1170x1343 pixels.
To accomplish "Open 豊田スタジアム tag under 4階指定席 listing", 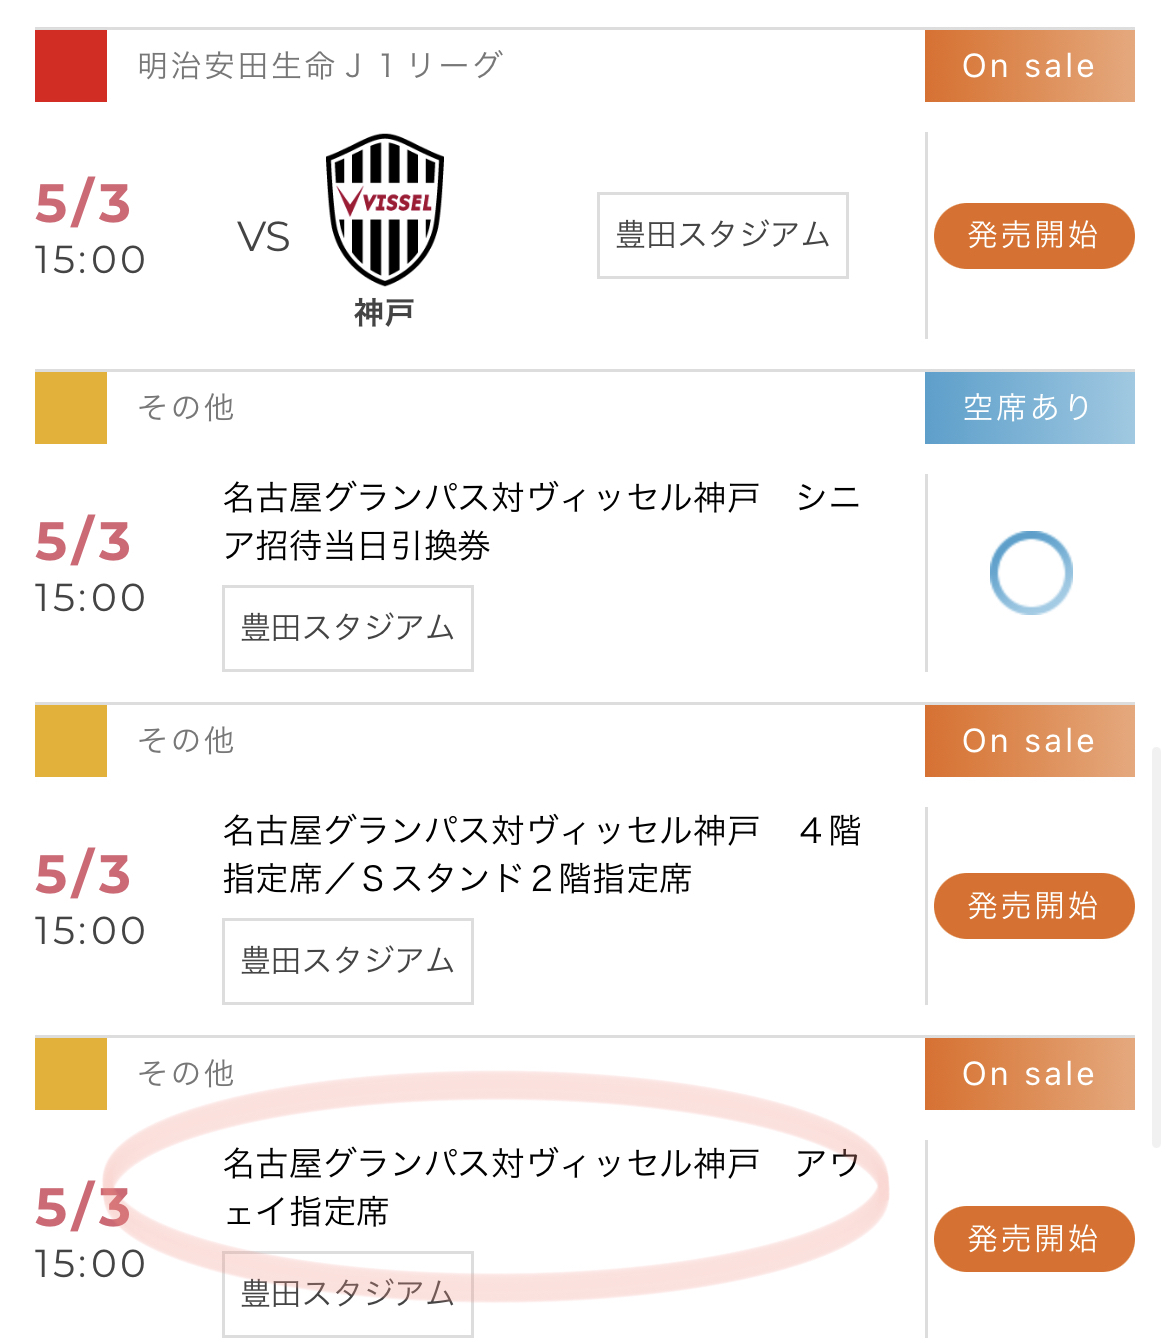I will coord(348,962).
